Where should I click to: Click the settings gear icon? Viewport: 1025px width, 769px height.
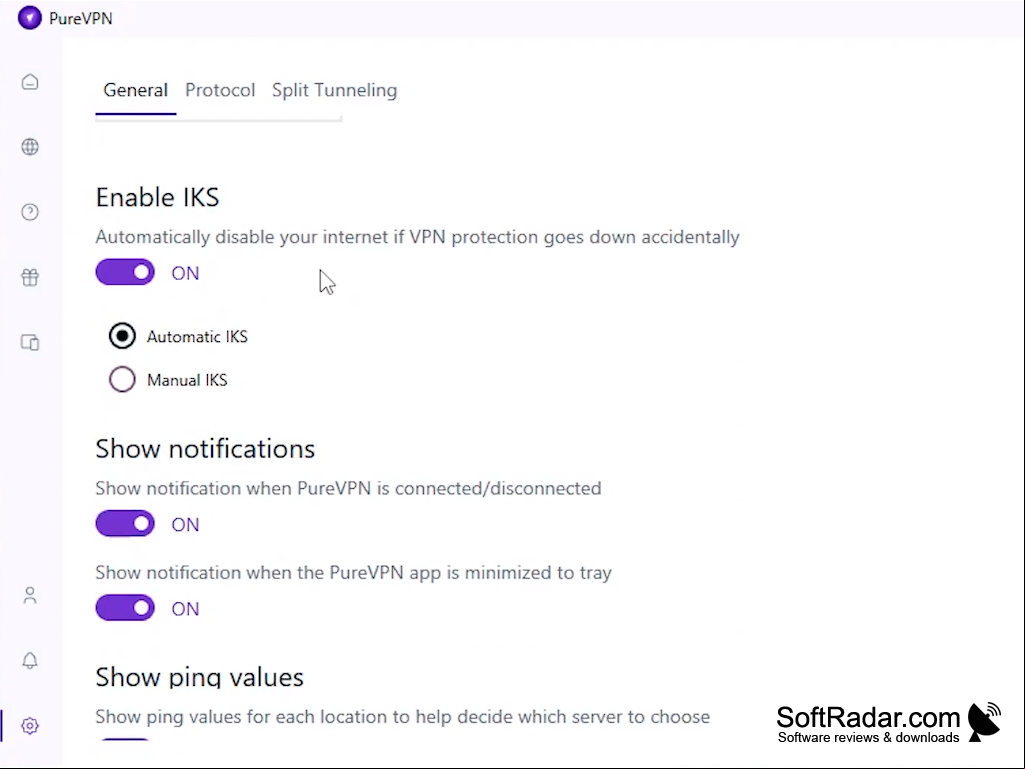30,725
